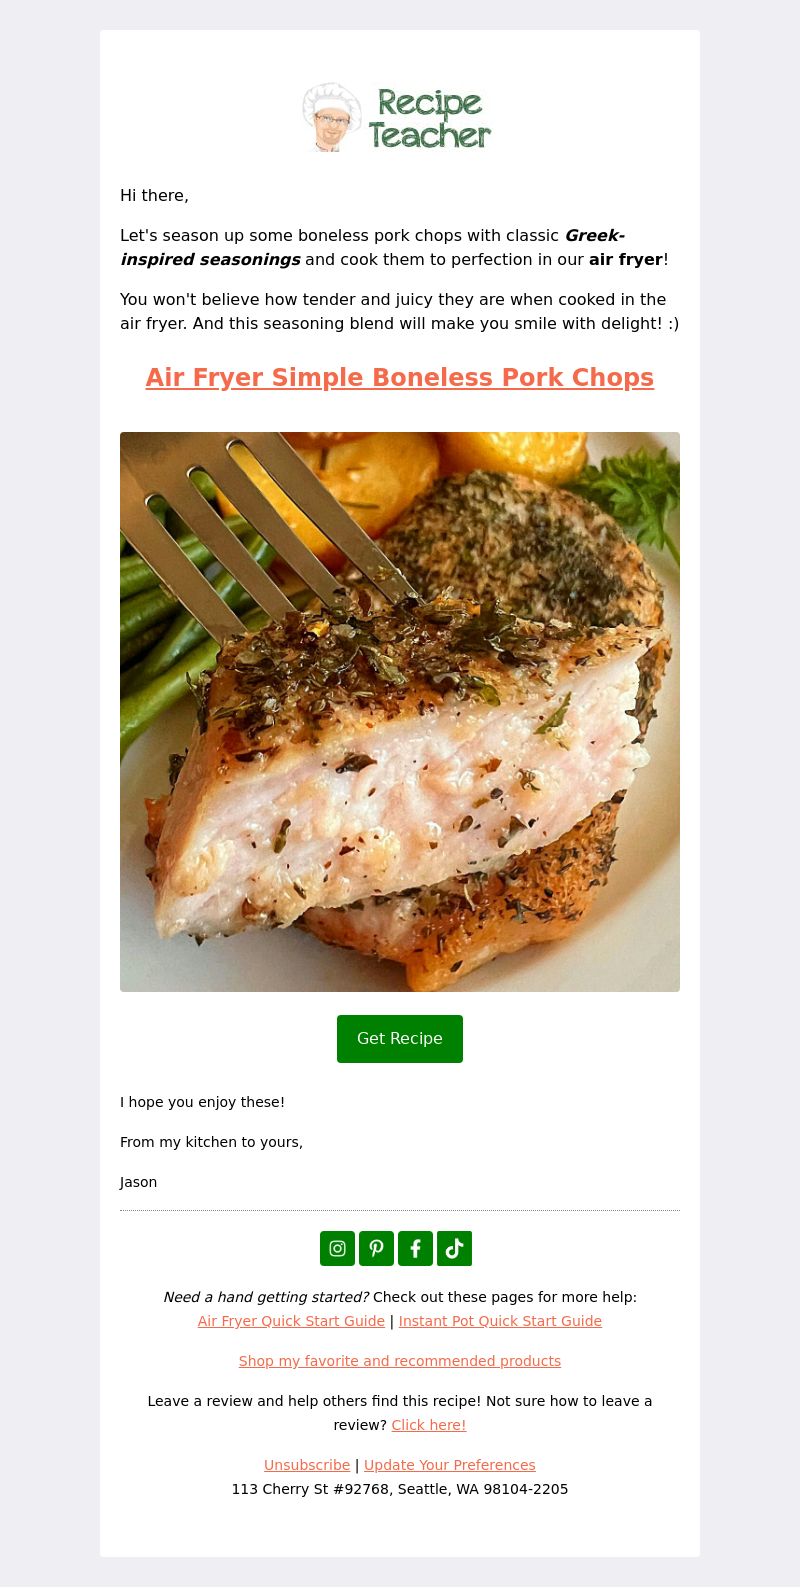Open the pork chop photo

[x=400, y=712]
